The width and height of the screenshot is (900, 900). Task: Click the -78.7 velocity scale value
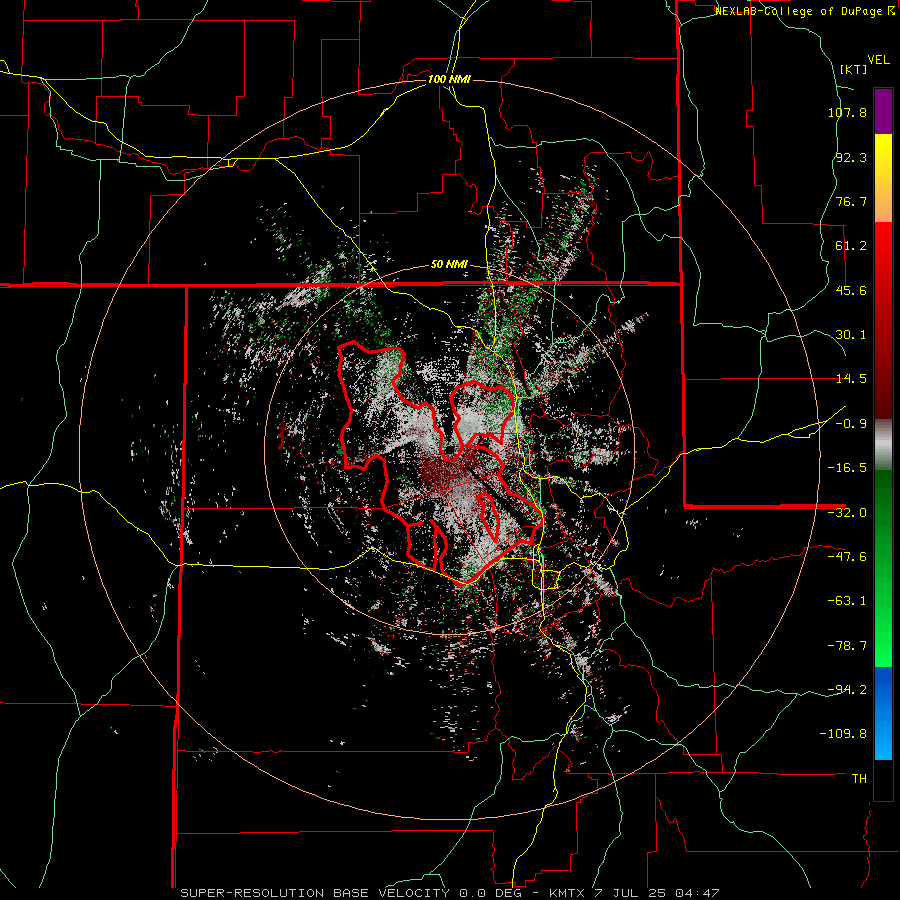(847, 646)
